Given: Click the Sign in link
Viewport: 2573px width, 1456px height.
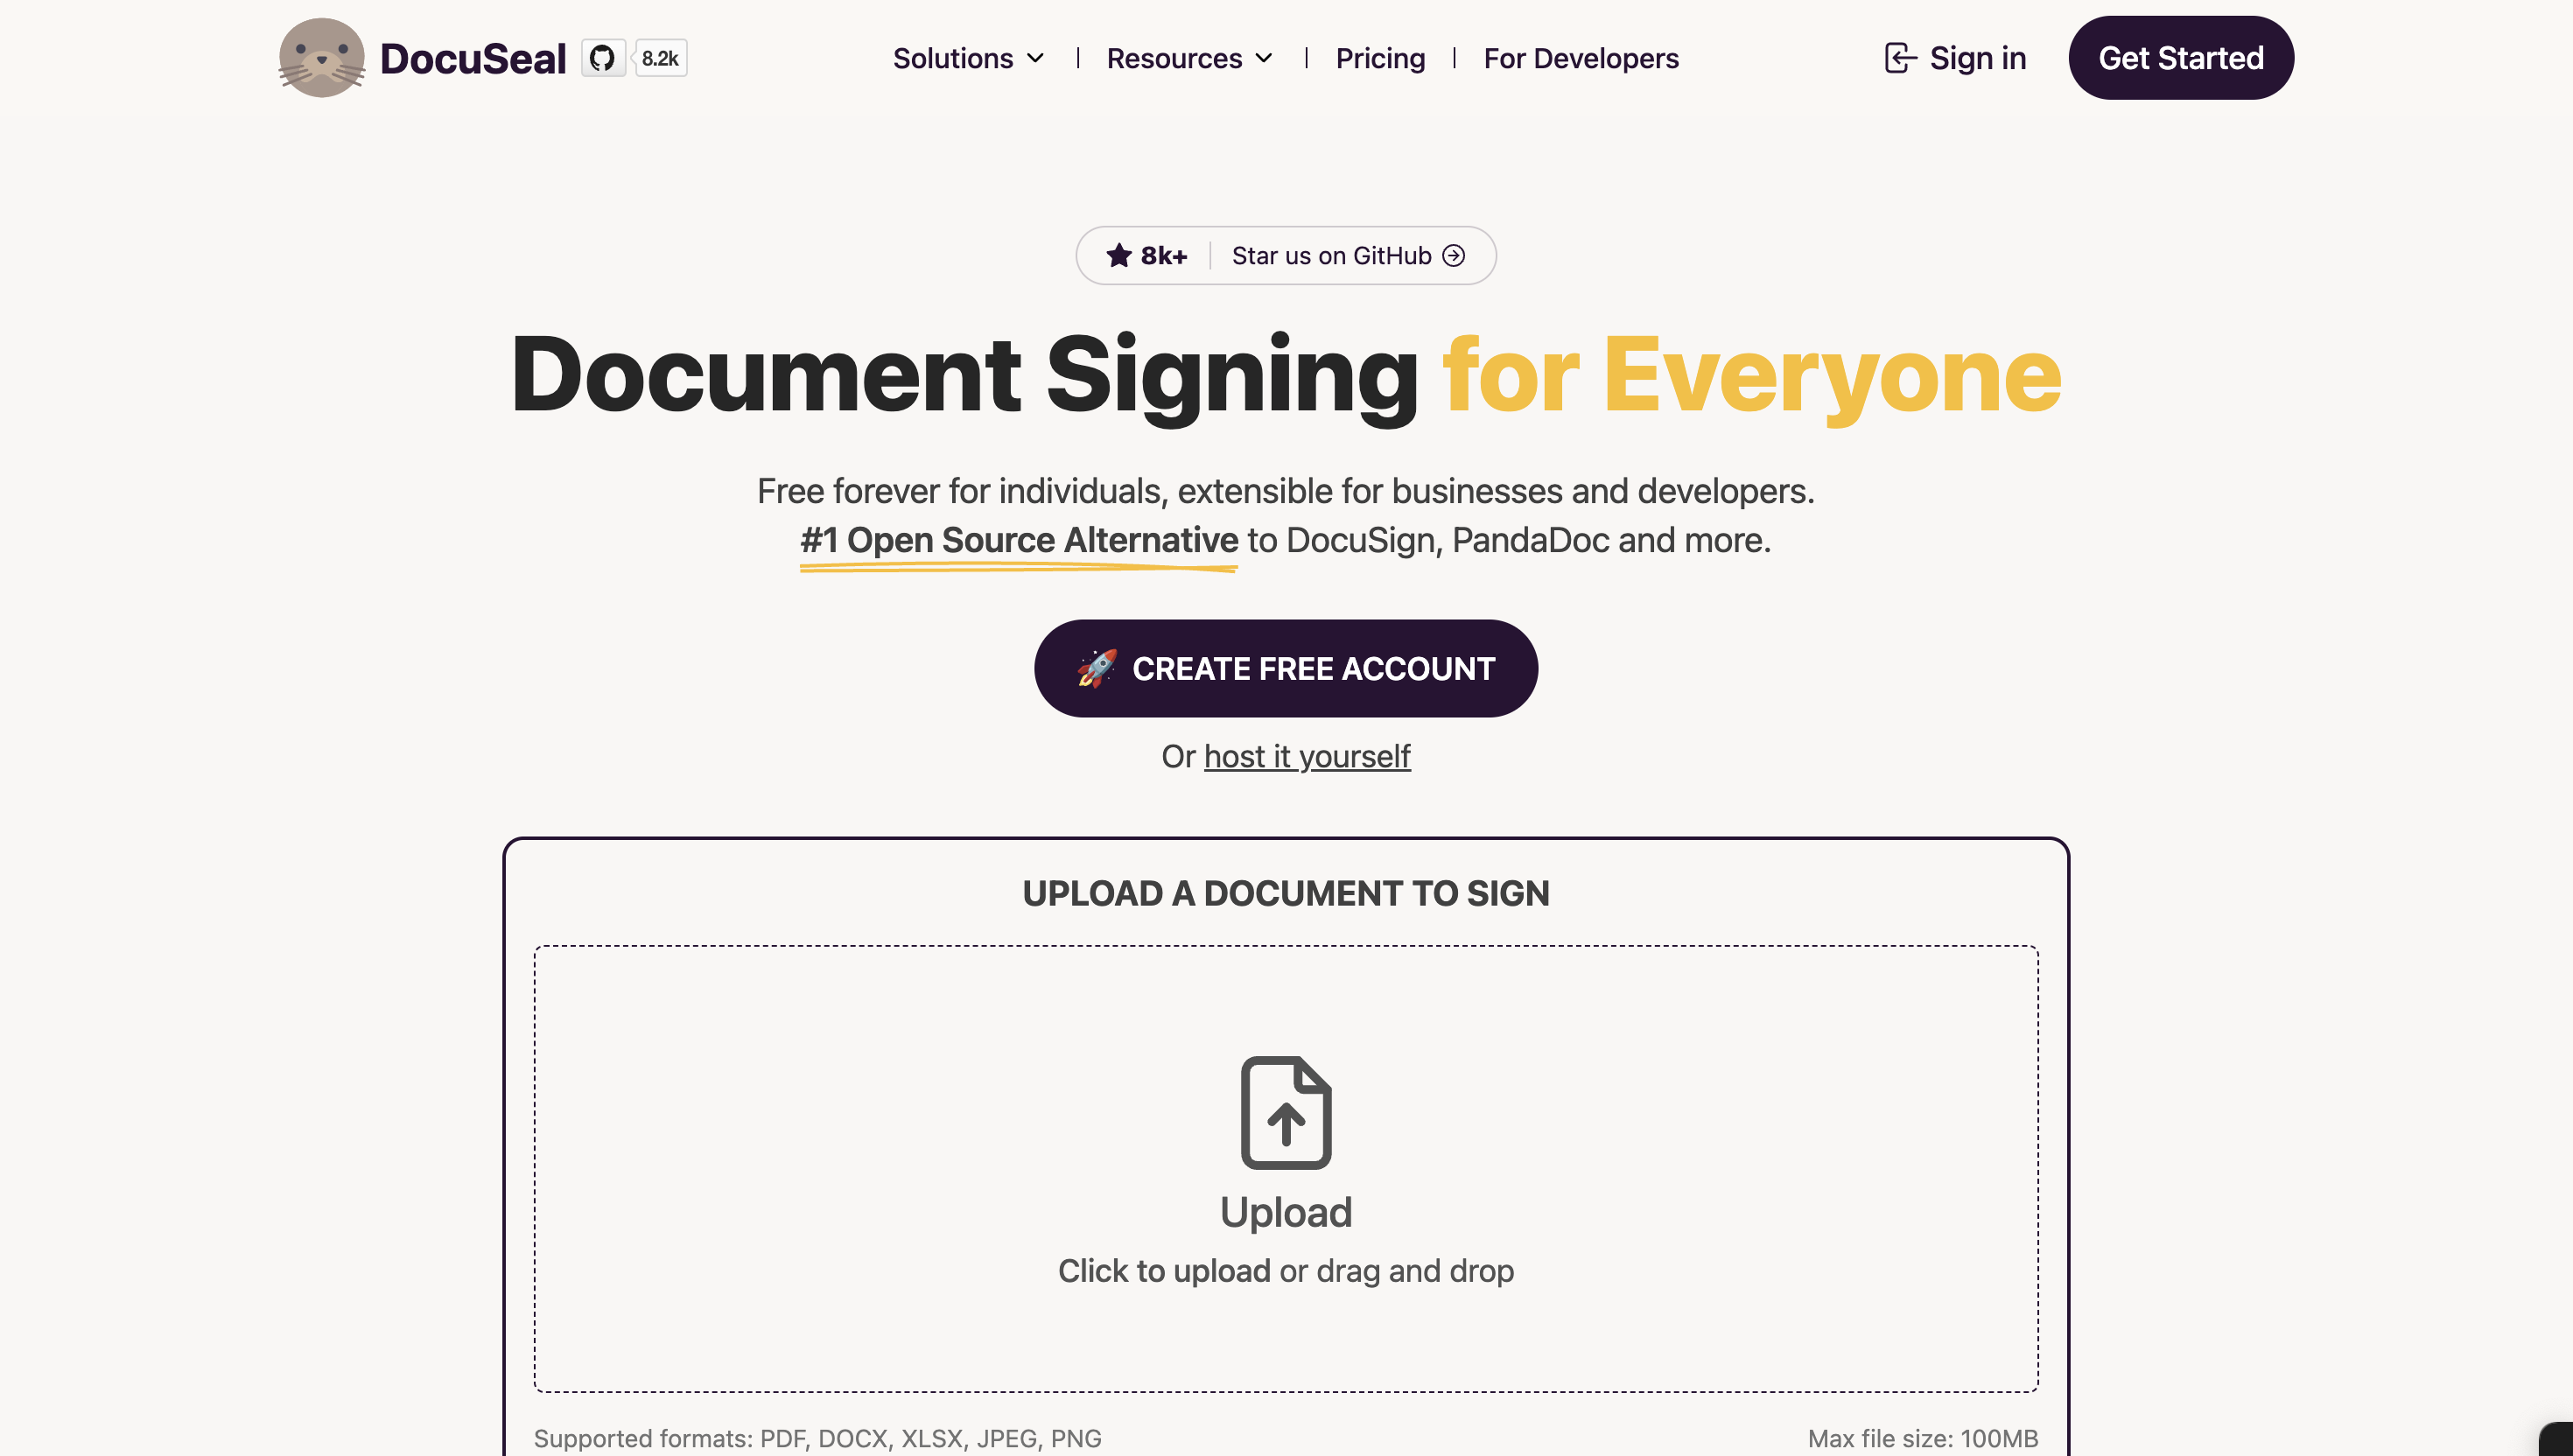Looking at the screenshot, I should click(x=1955, y=58).
